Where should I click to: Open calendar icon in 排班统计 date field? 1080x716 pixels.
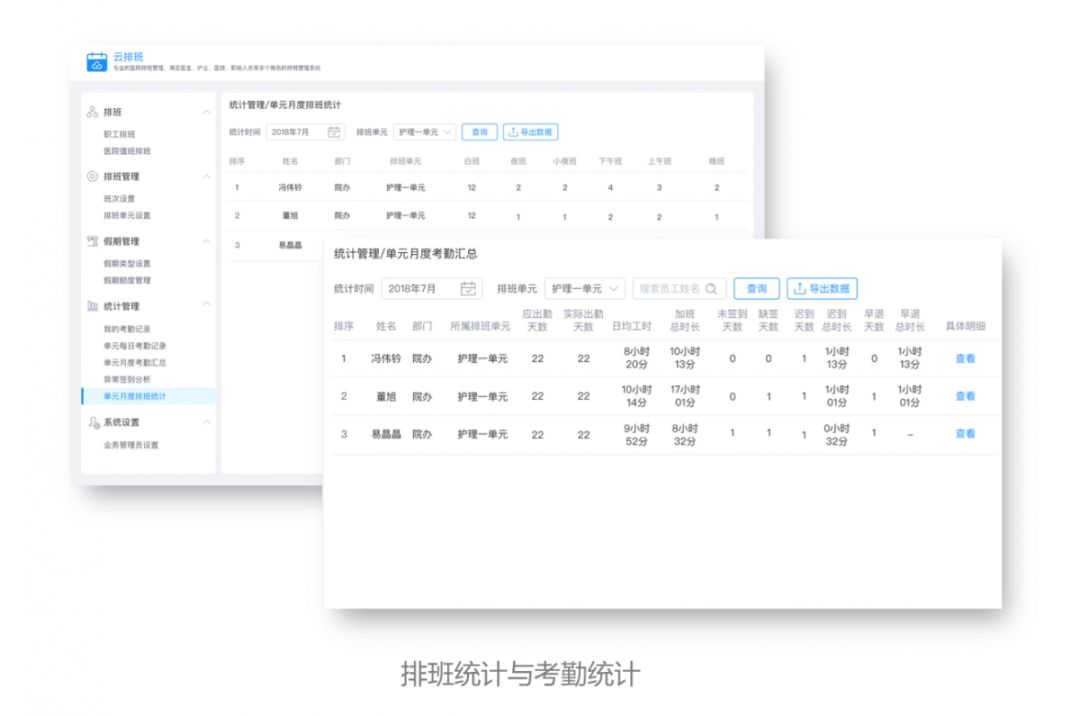[334, 131]
